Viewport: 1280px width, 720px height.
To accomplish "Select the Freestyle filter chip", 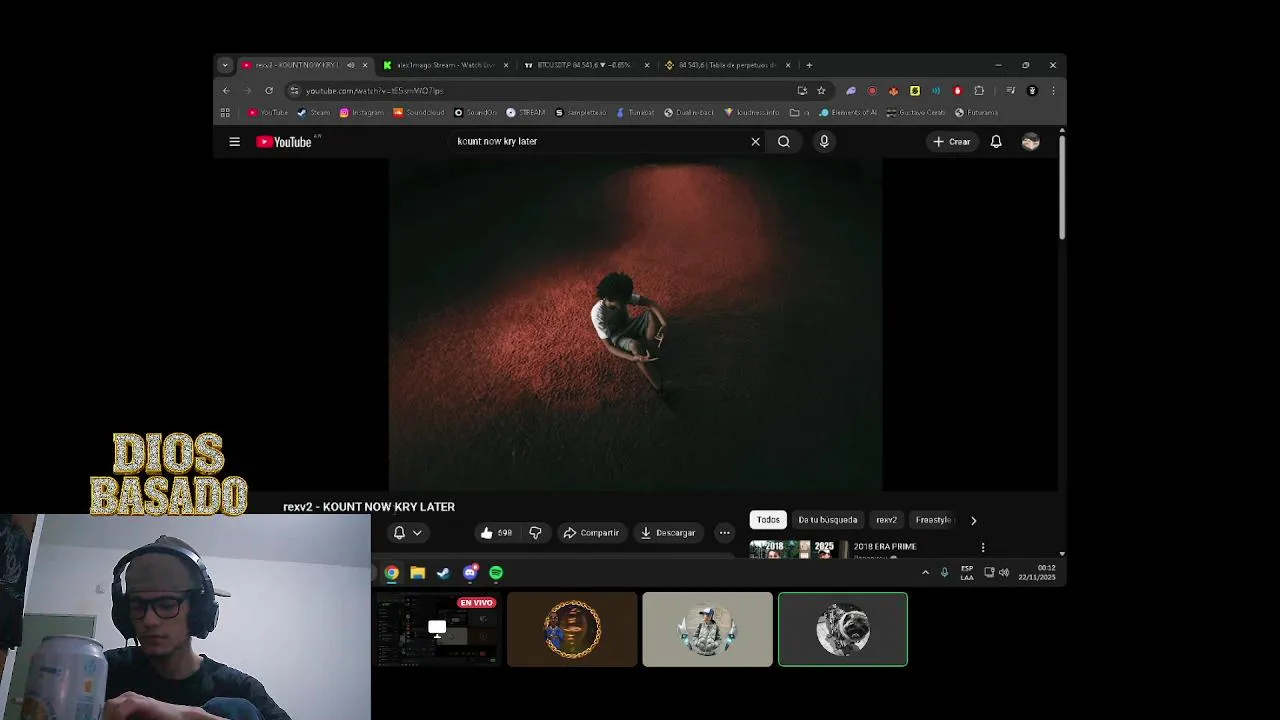I will 933,520.
